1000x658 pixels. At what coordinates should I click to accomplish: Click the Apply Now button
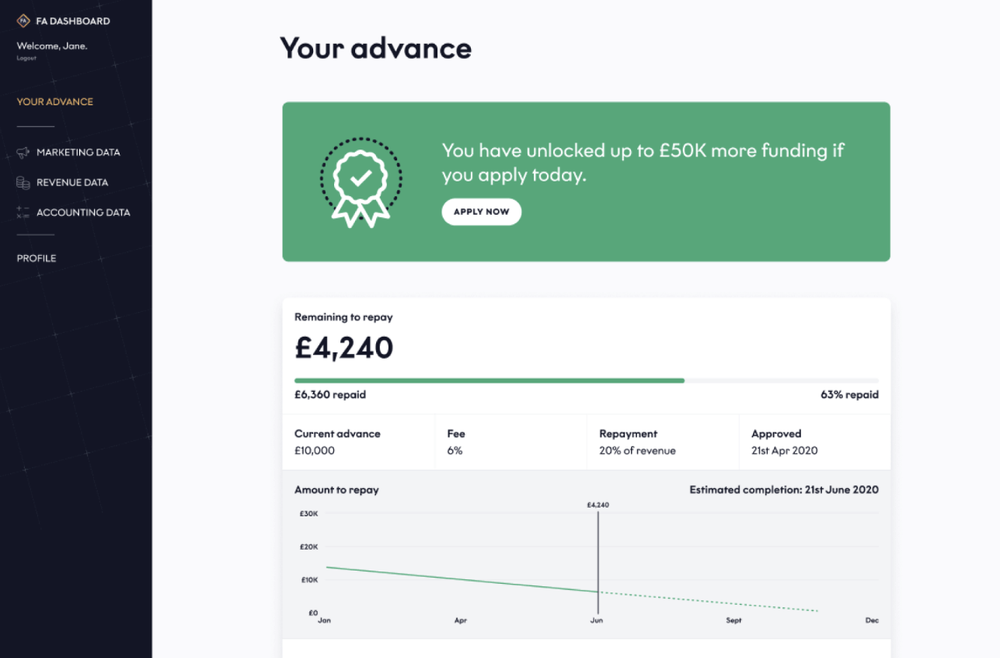(482, 212)
